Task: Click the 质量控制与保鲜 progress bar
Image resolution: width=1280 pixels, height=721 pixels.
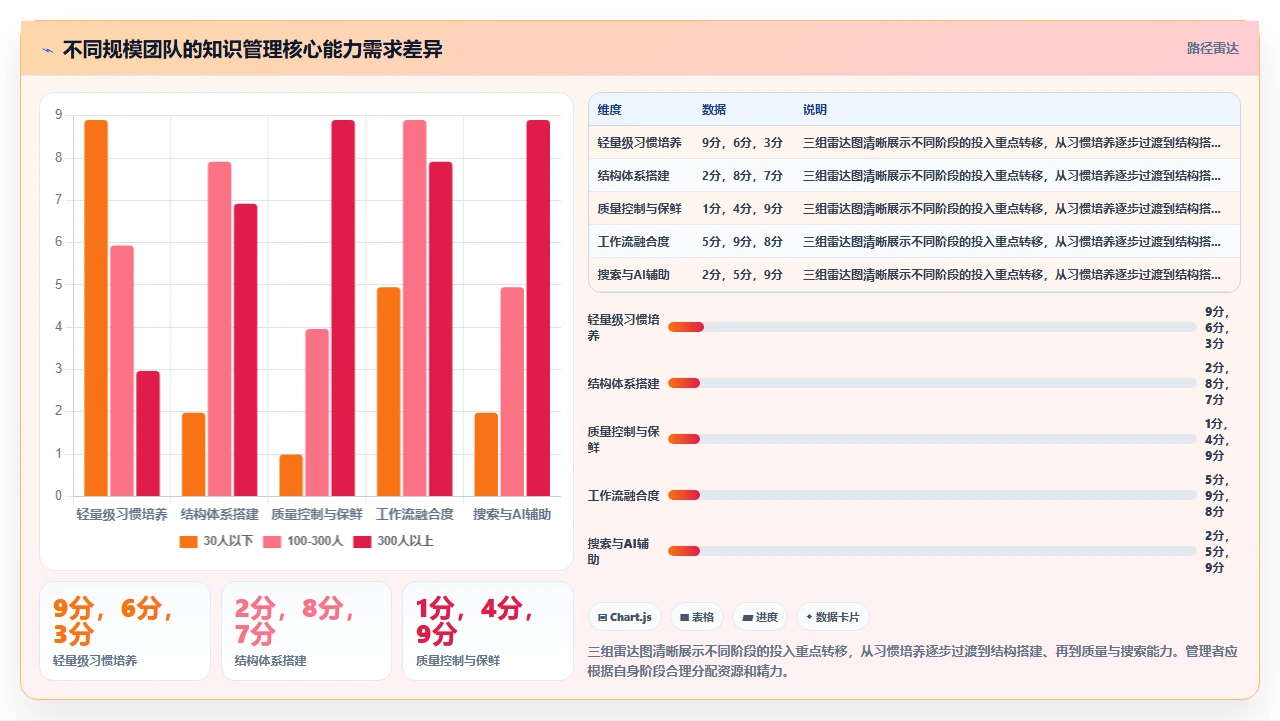Action: 932,439
